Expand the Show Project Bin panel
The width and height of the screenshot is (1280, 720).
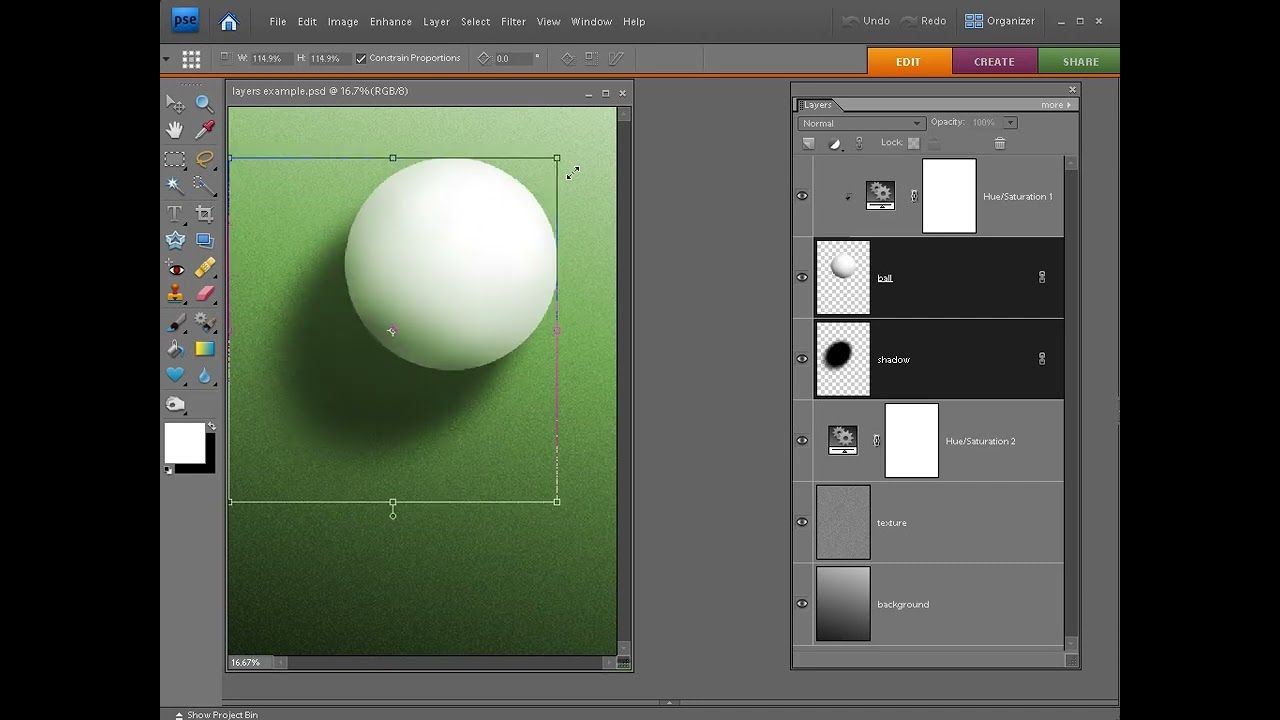coord(216,715)
